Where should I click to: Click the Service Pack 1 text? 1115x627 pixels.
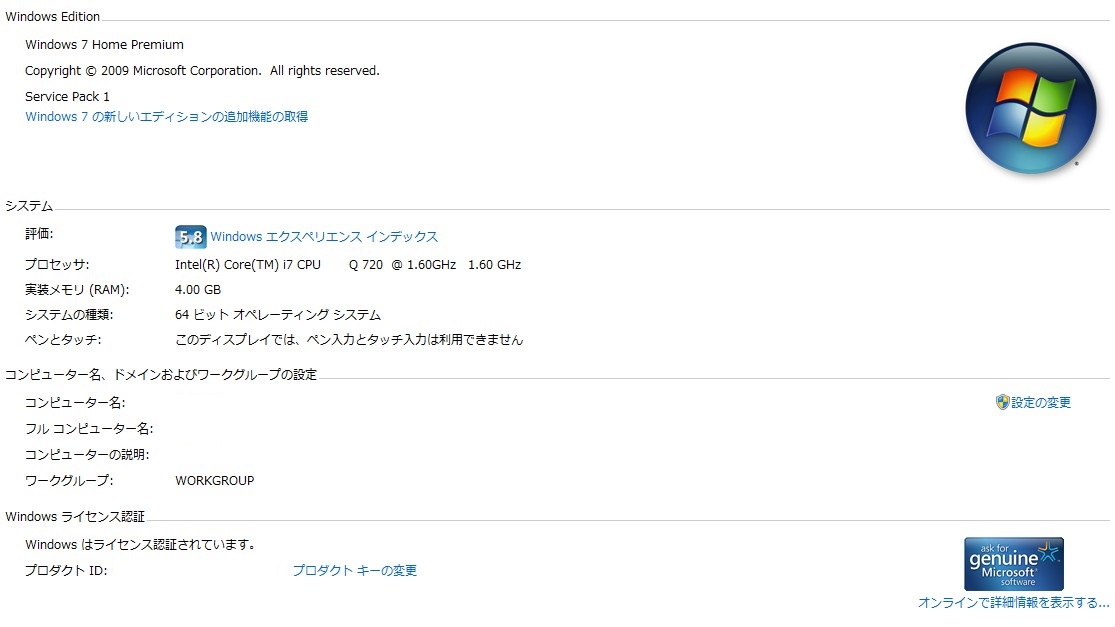67,97
